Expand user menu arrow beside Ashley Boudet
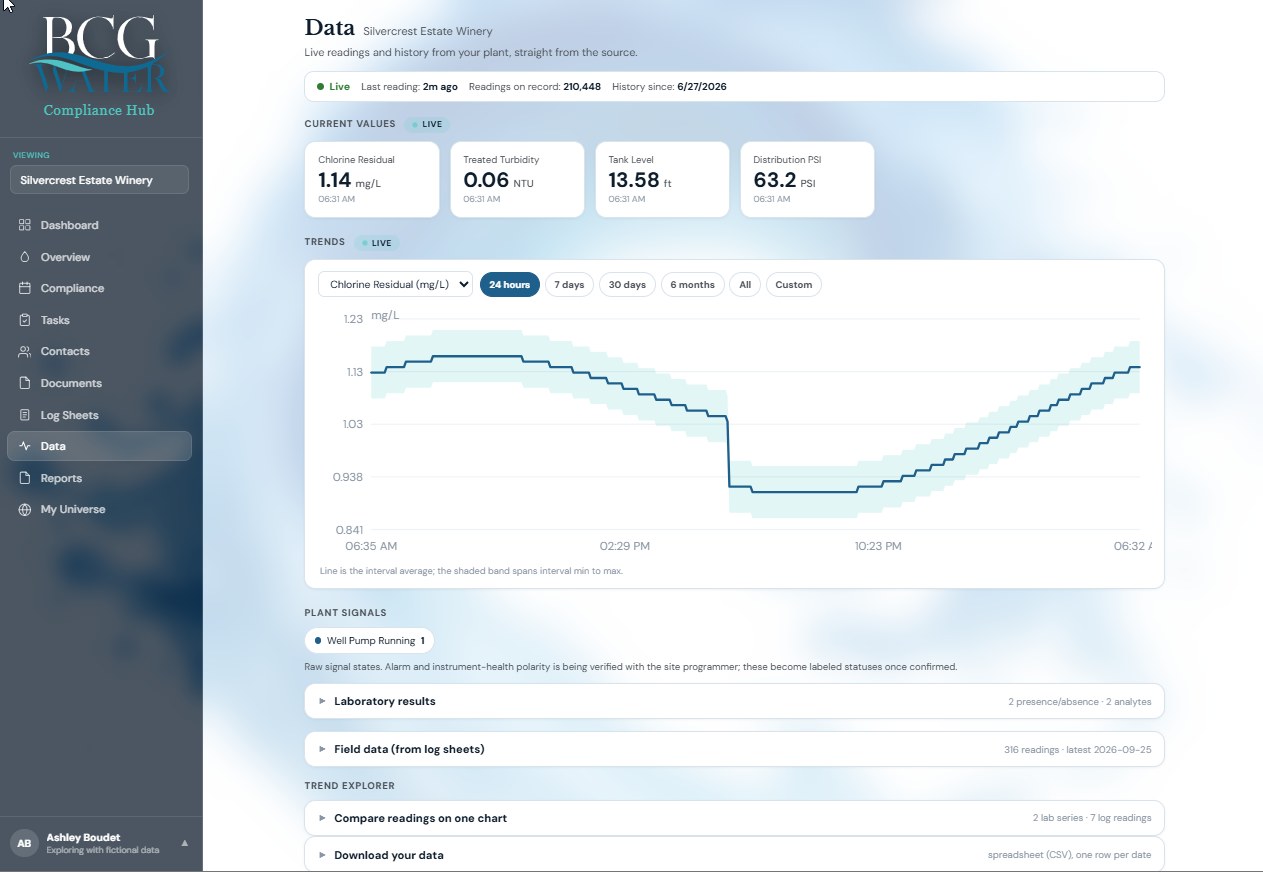This screenshot has height=872, width=1263. tap(184, 843)
